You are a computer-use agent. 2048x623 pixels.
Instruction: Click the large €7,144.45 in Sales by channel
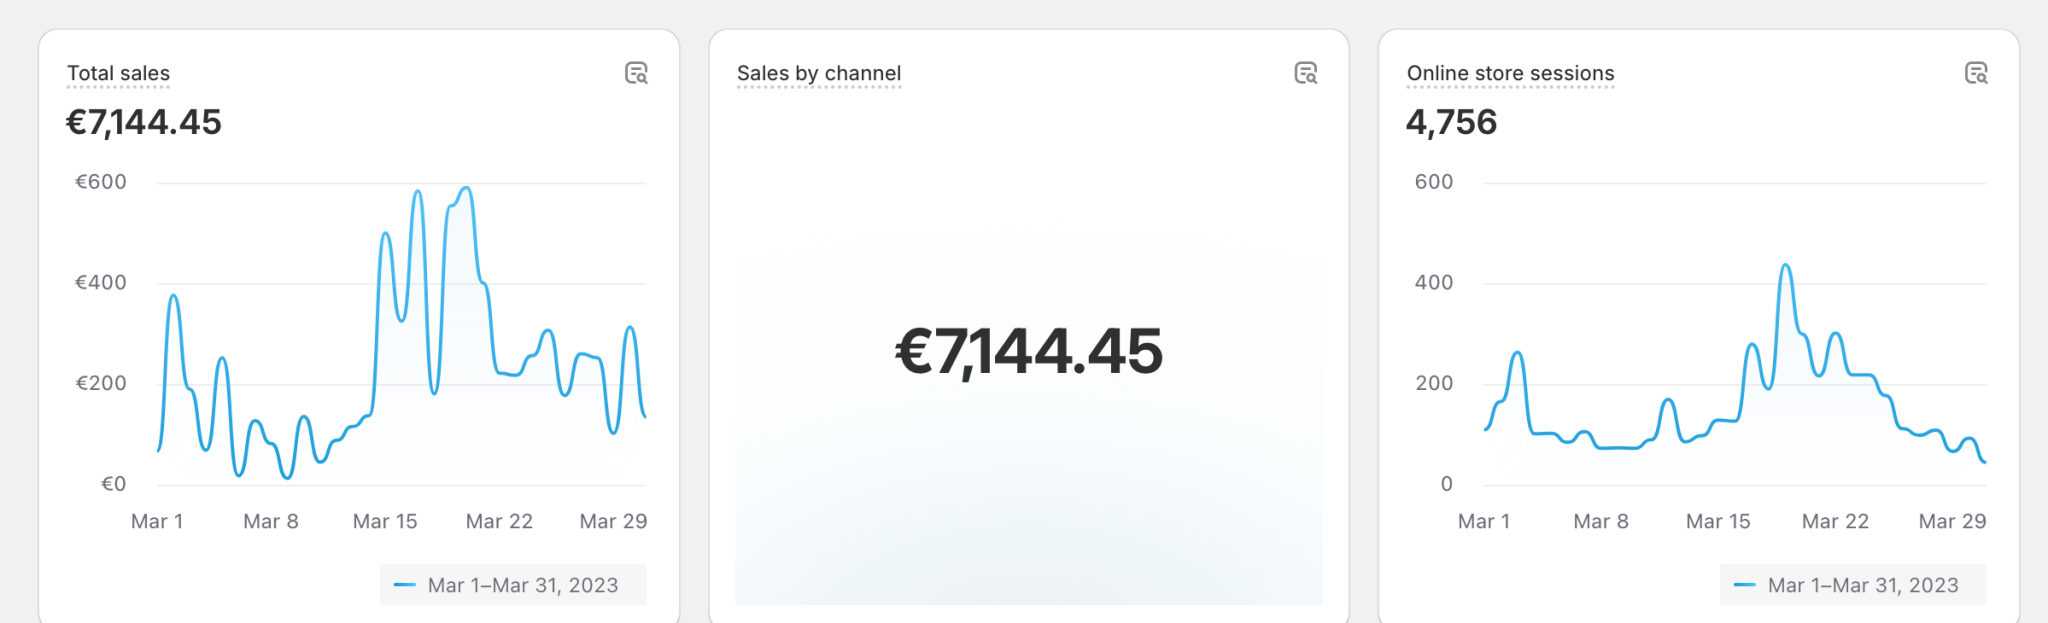click(1028, 352)
